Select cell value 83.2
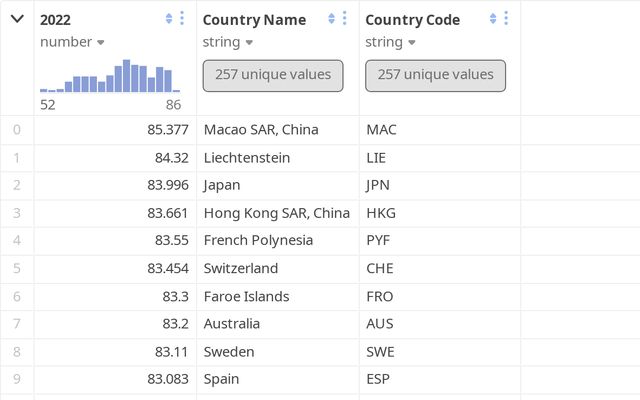The image size is (640, 400). coord(116,324)
